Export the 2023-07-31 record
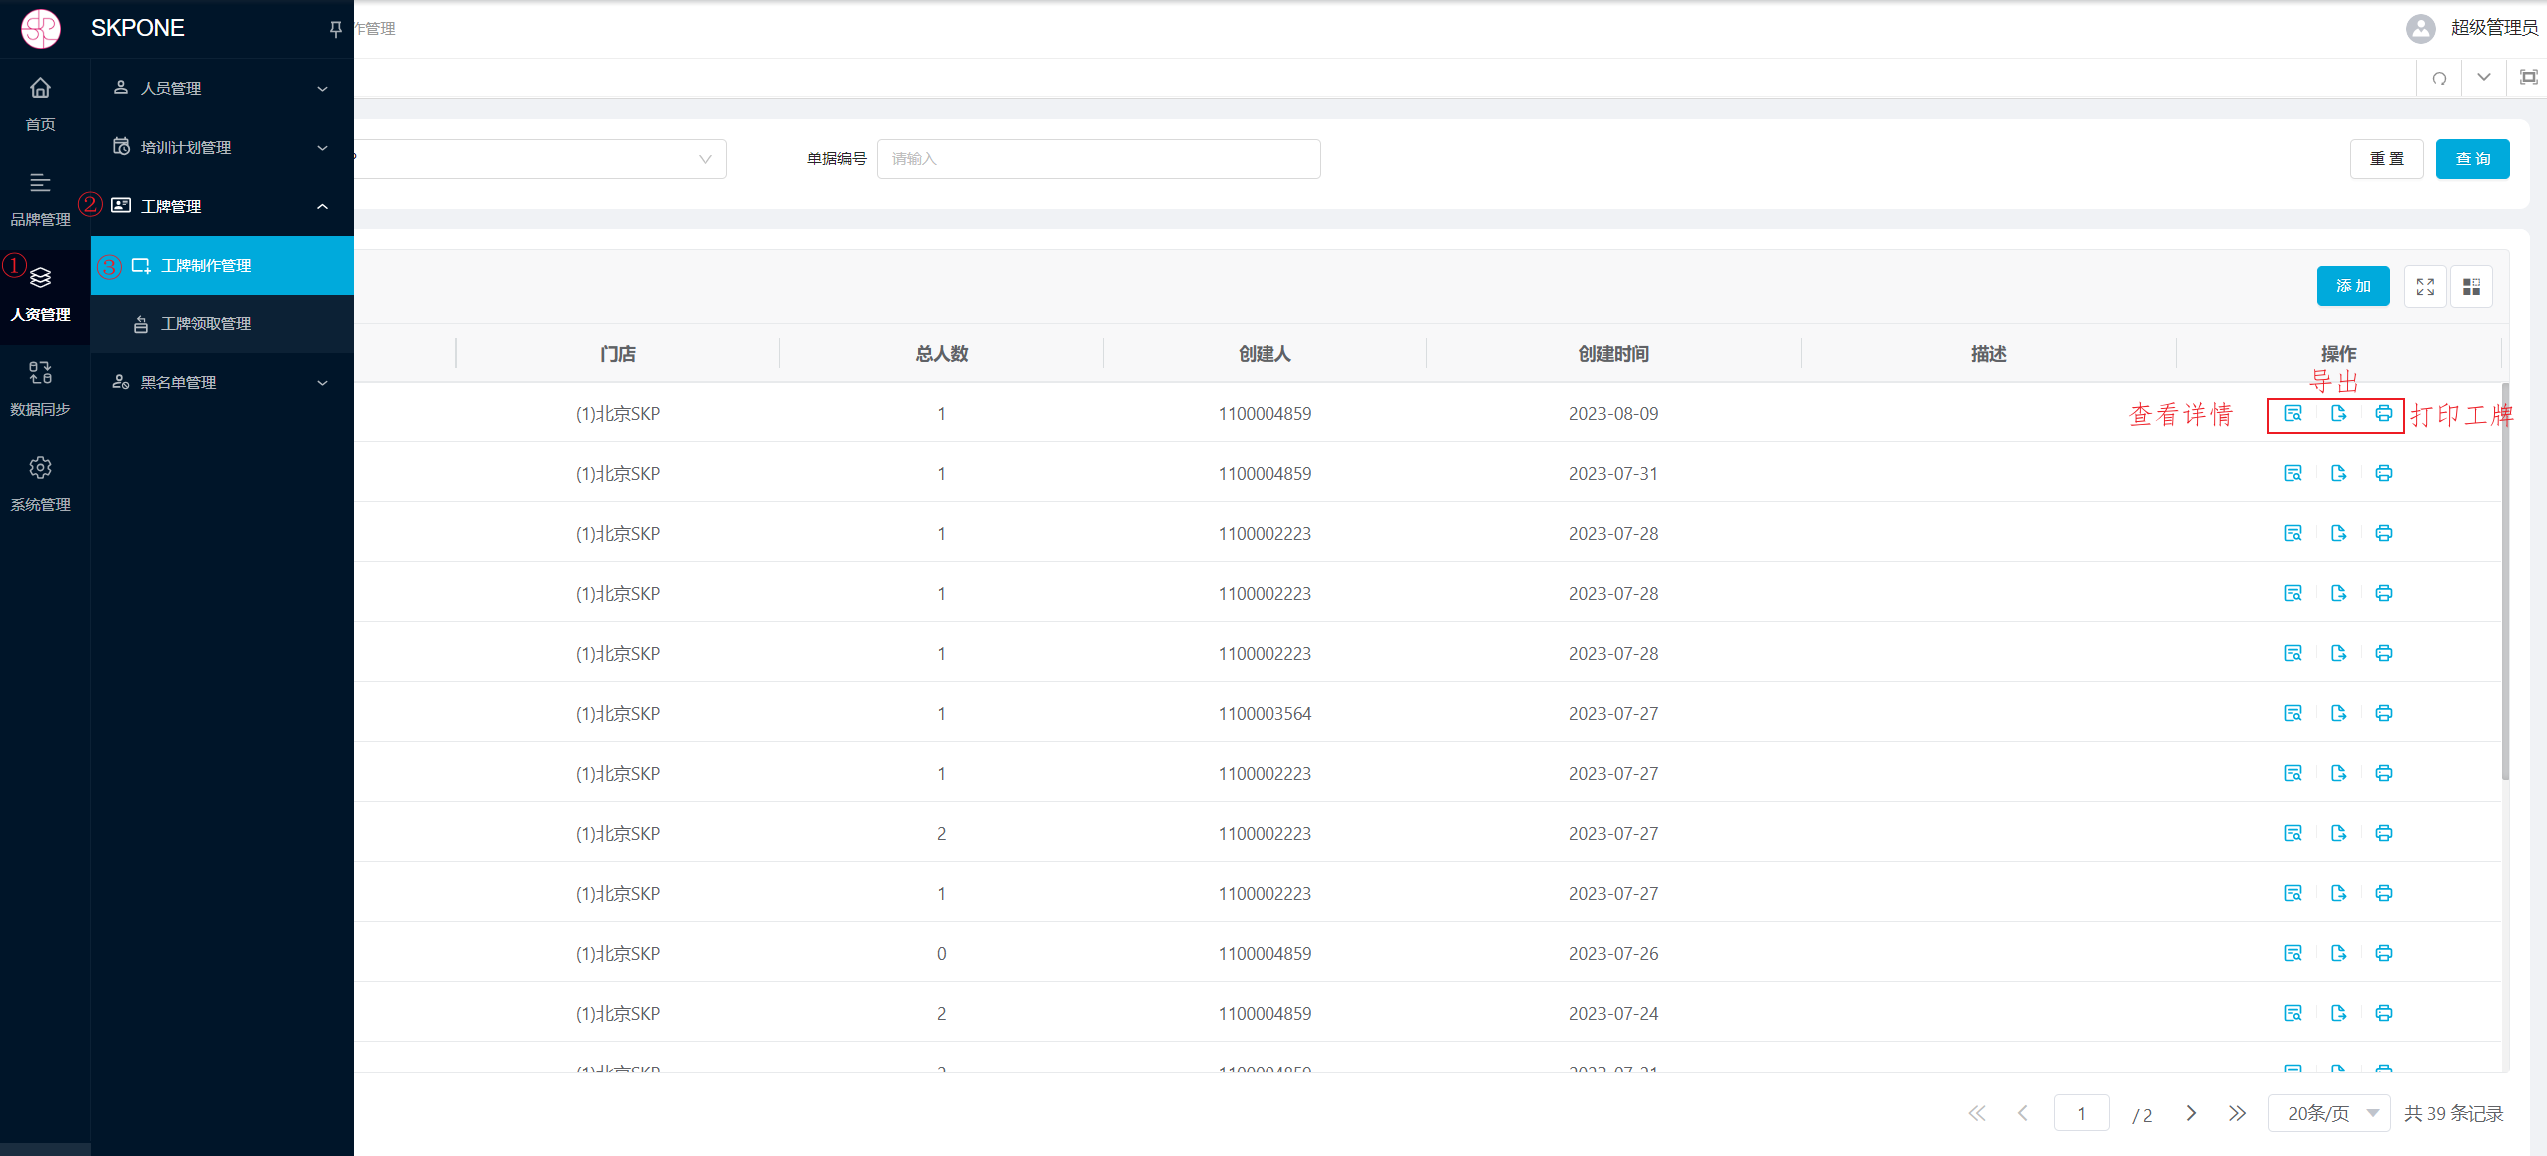Image resolution: width=2547 pixels, height=1156 pixels. (2338, 473)
